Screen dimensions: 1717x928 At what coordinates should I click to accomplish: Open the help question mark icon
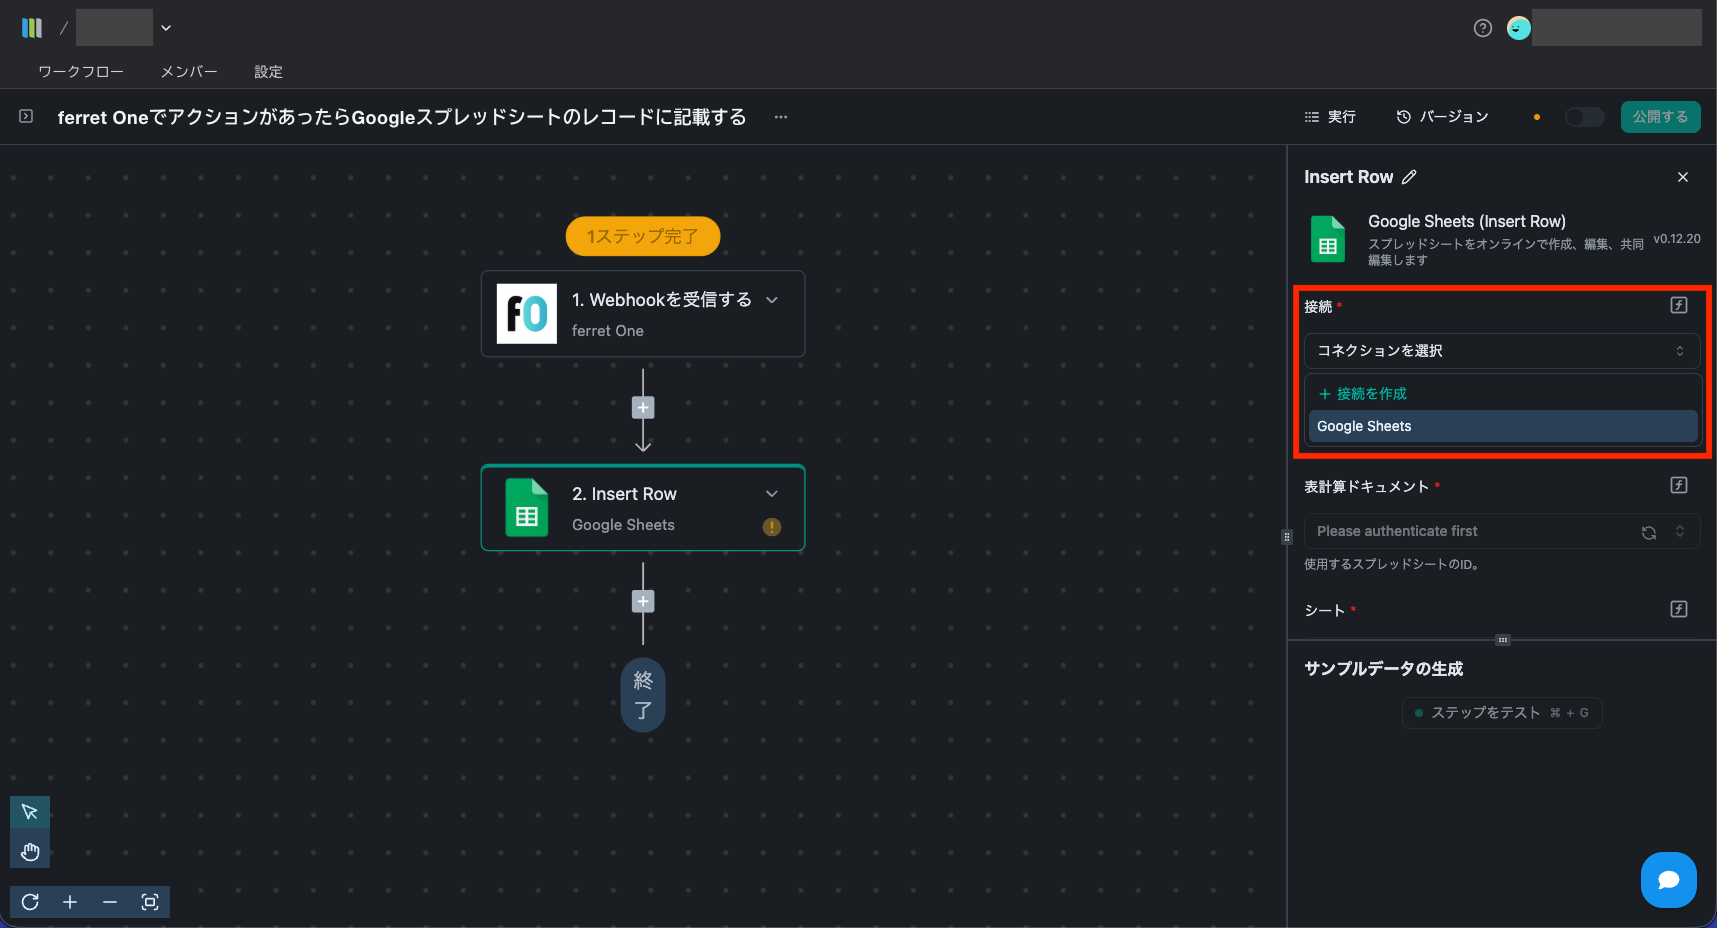1483,28
